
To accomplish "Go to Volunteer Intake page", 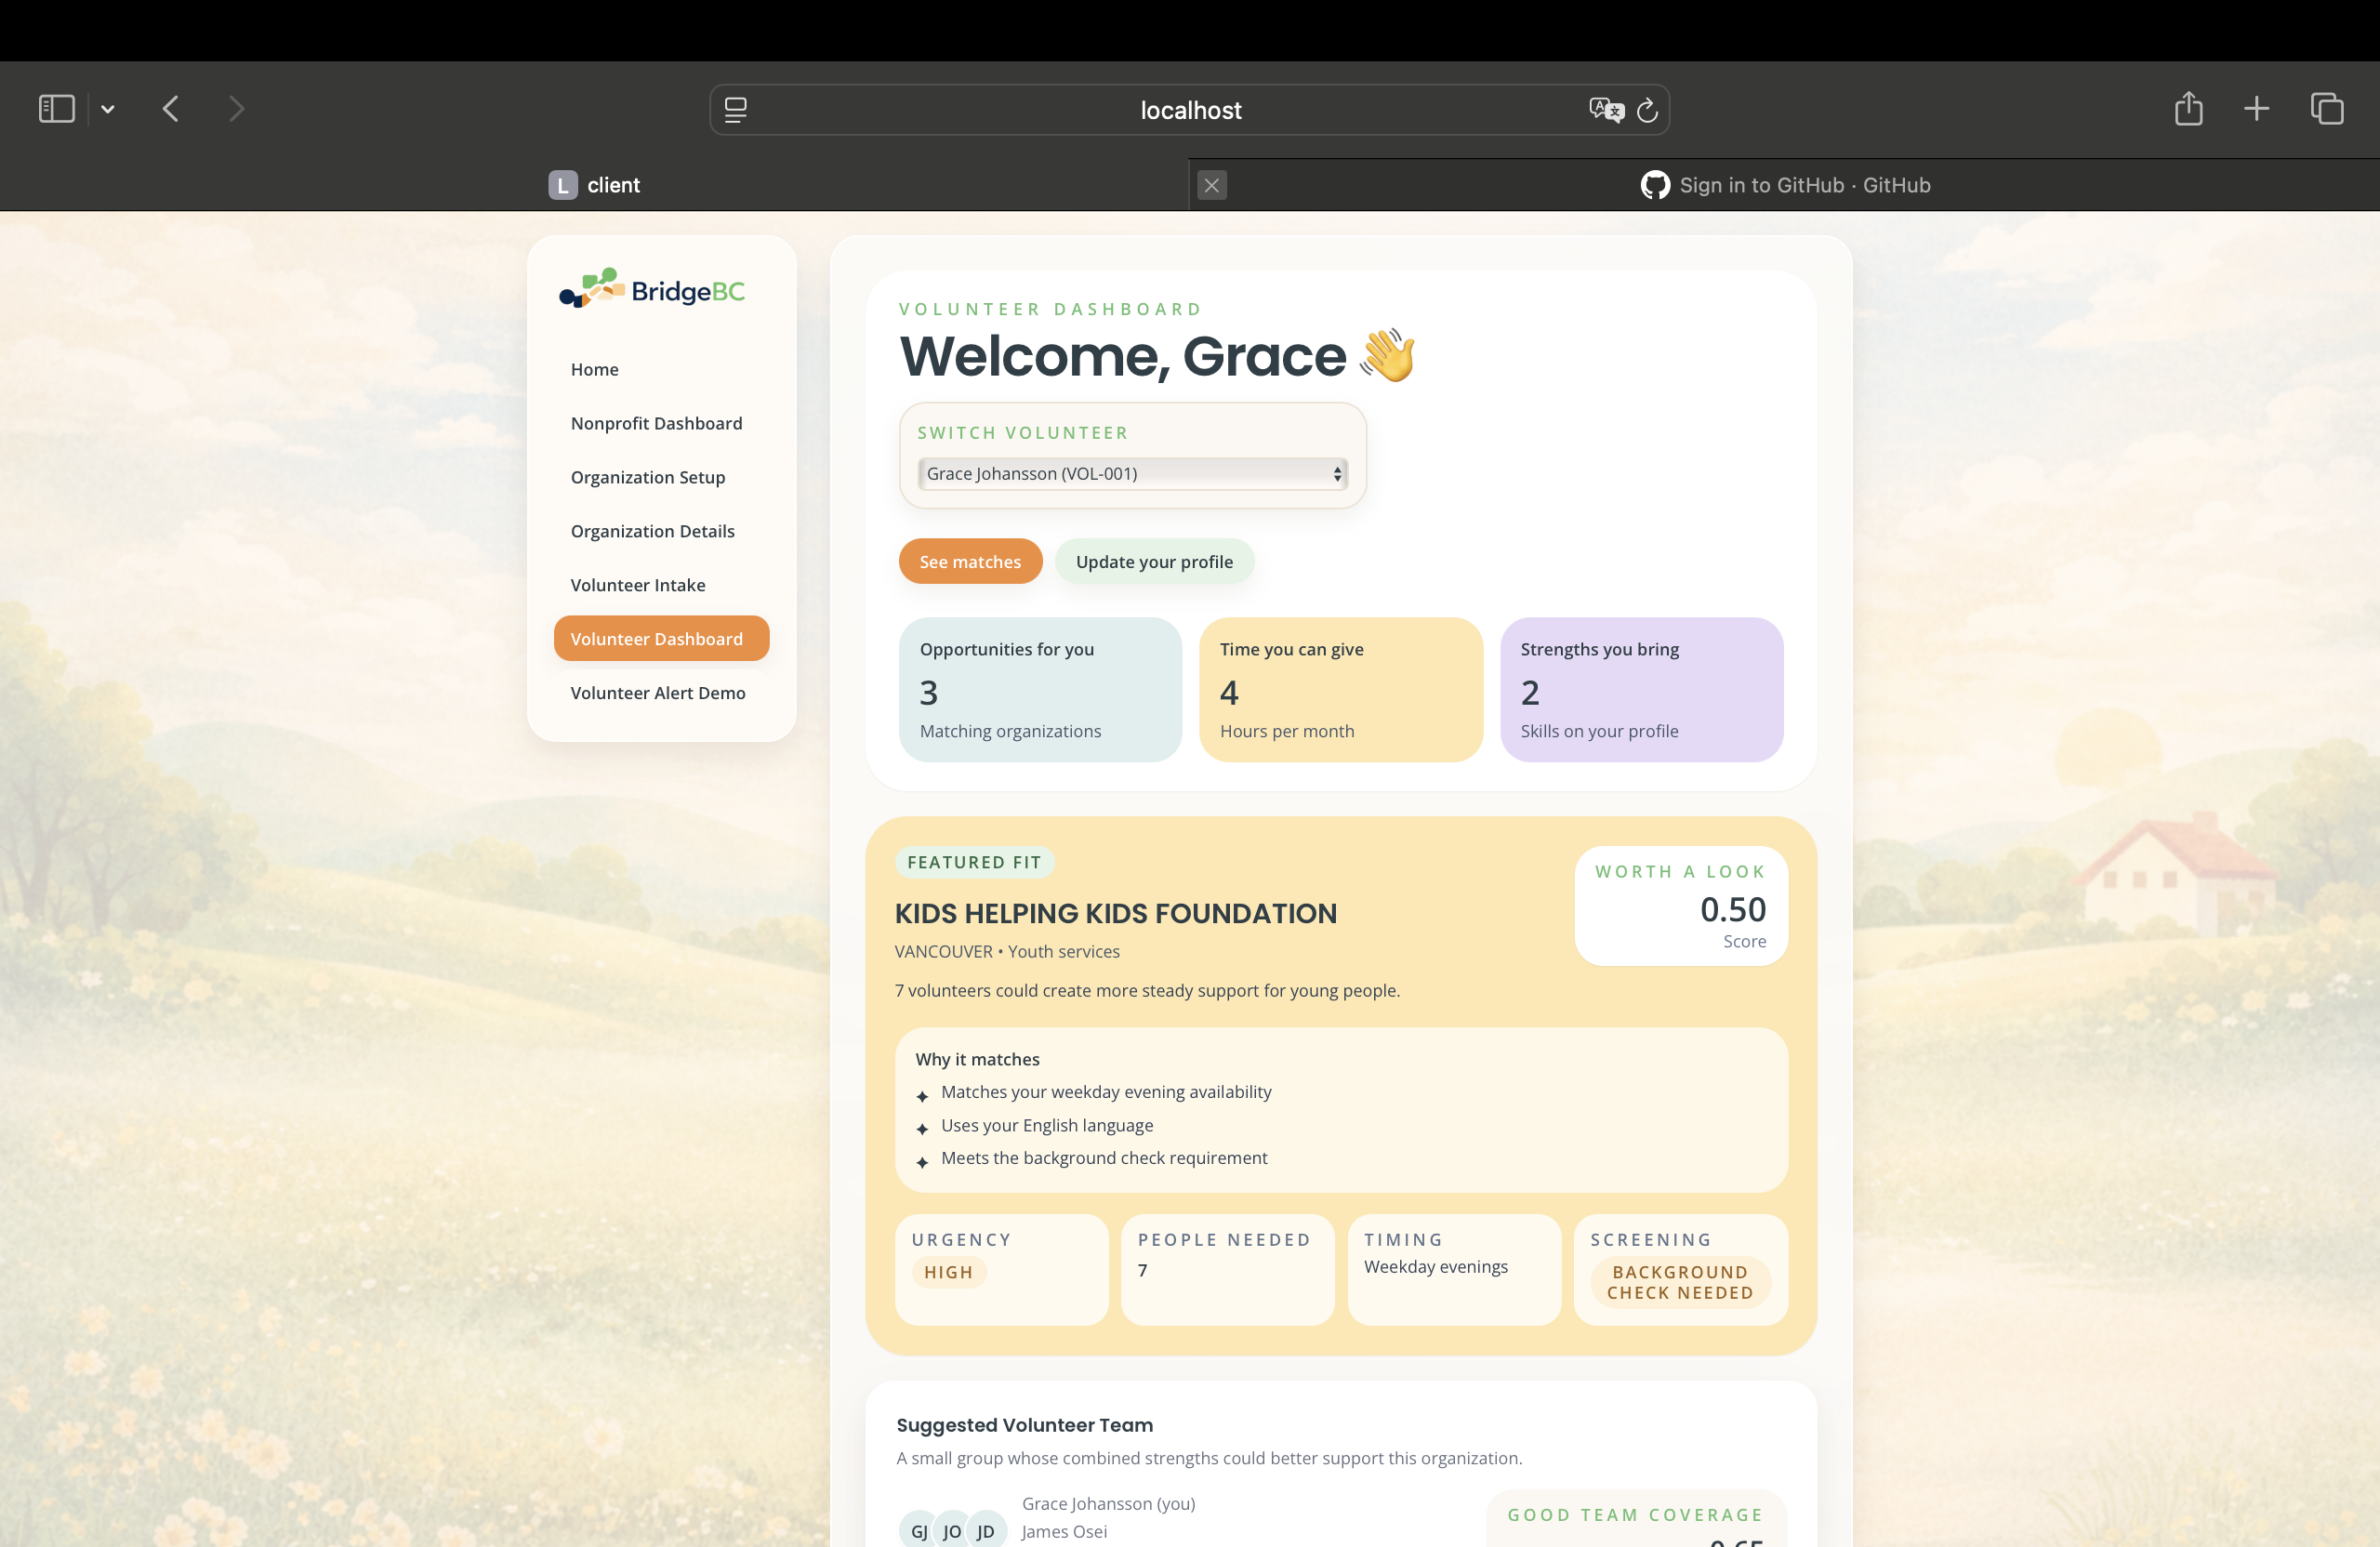I will [638, 585].
